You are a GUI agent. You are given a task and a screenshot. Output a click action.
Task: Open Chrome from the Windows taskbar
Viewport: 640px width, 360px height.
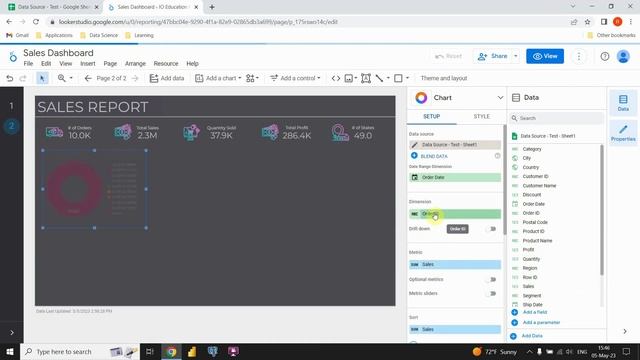pos(171,351)
